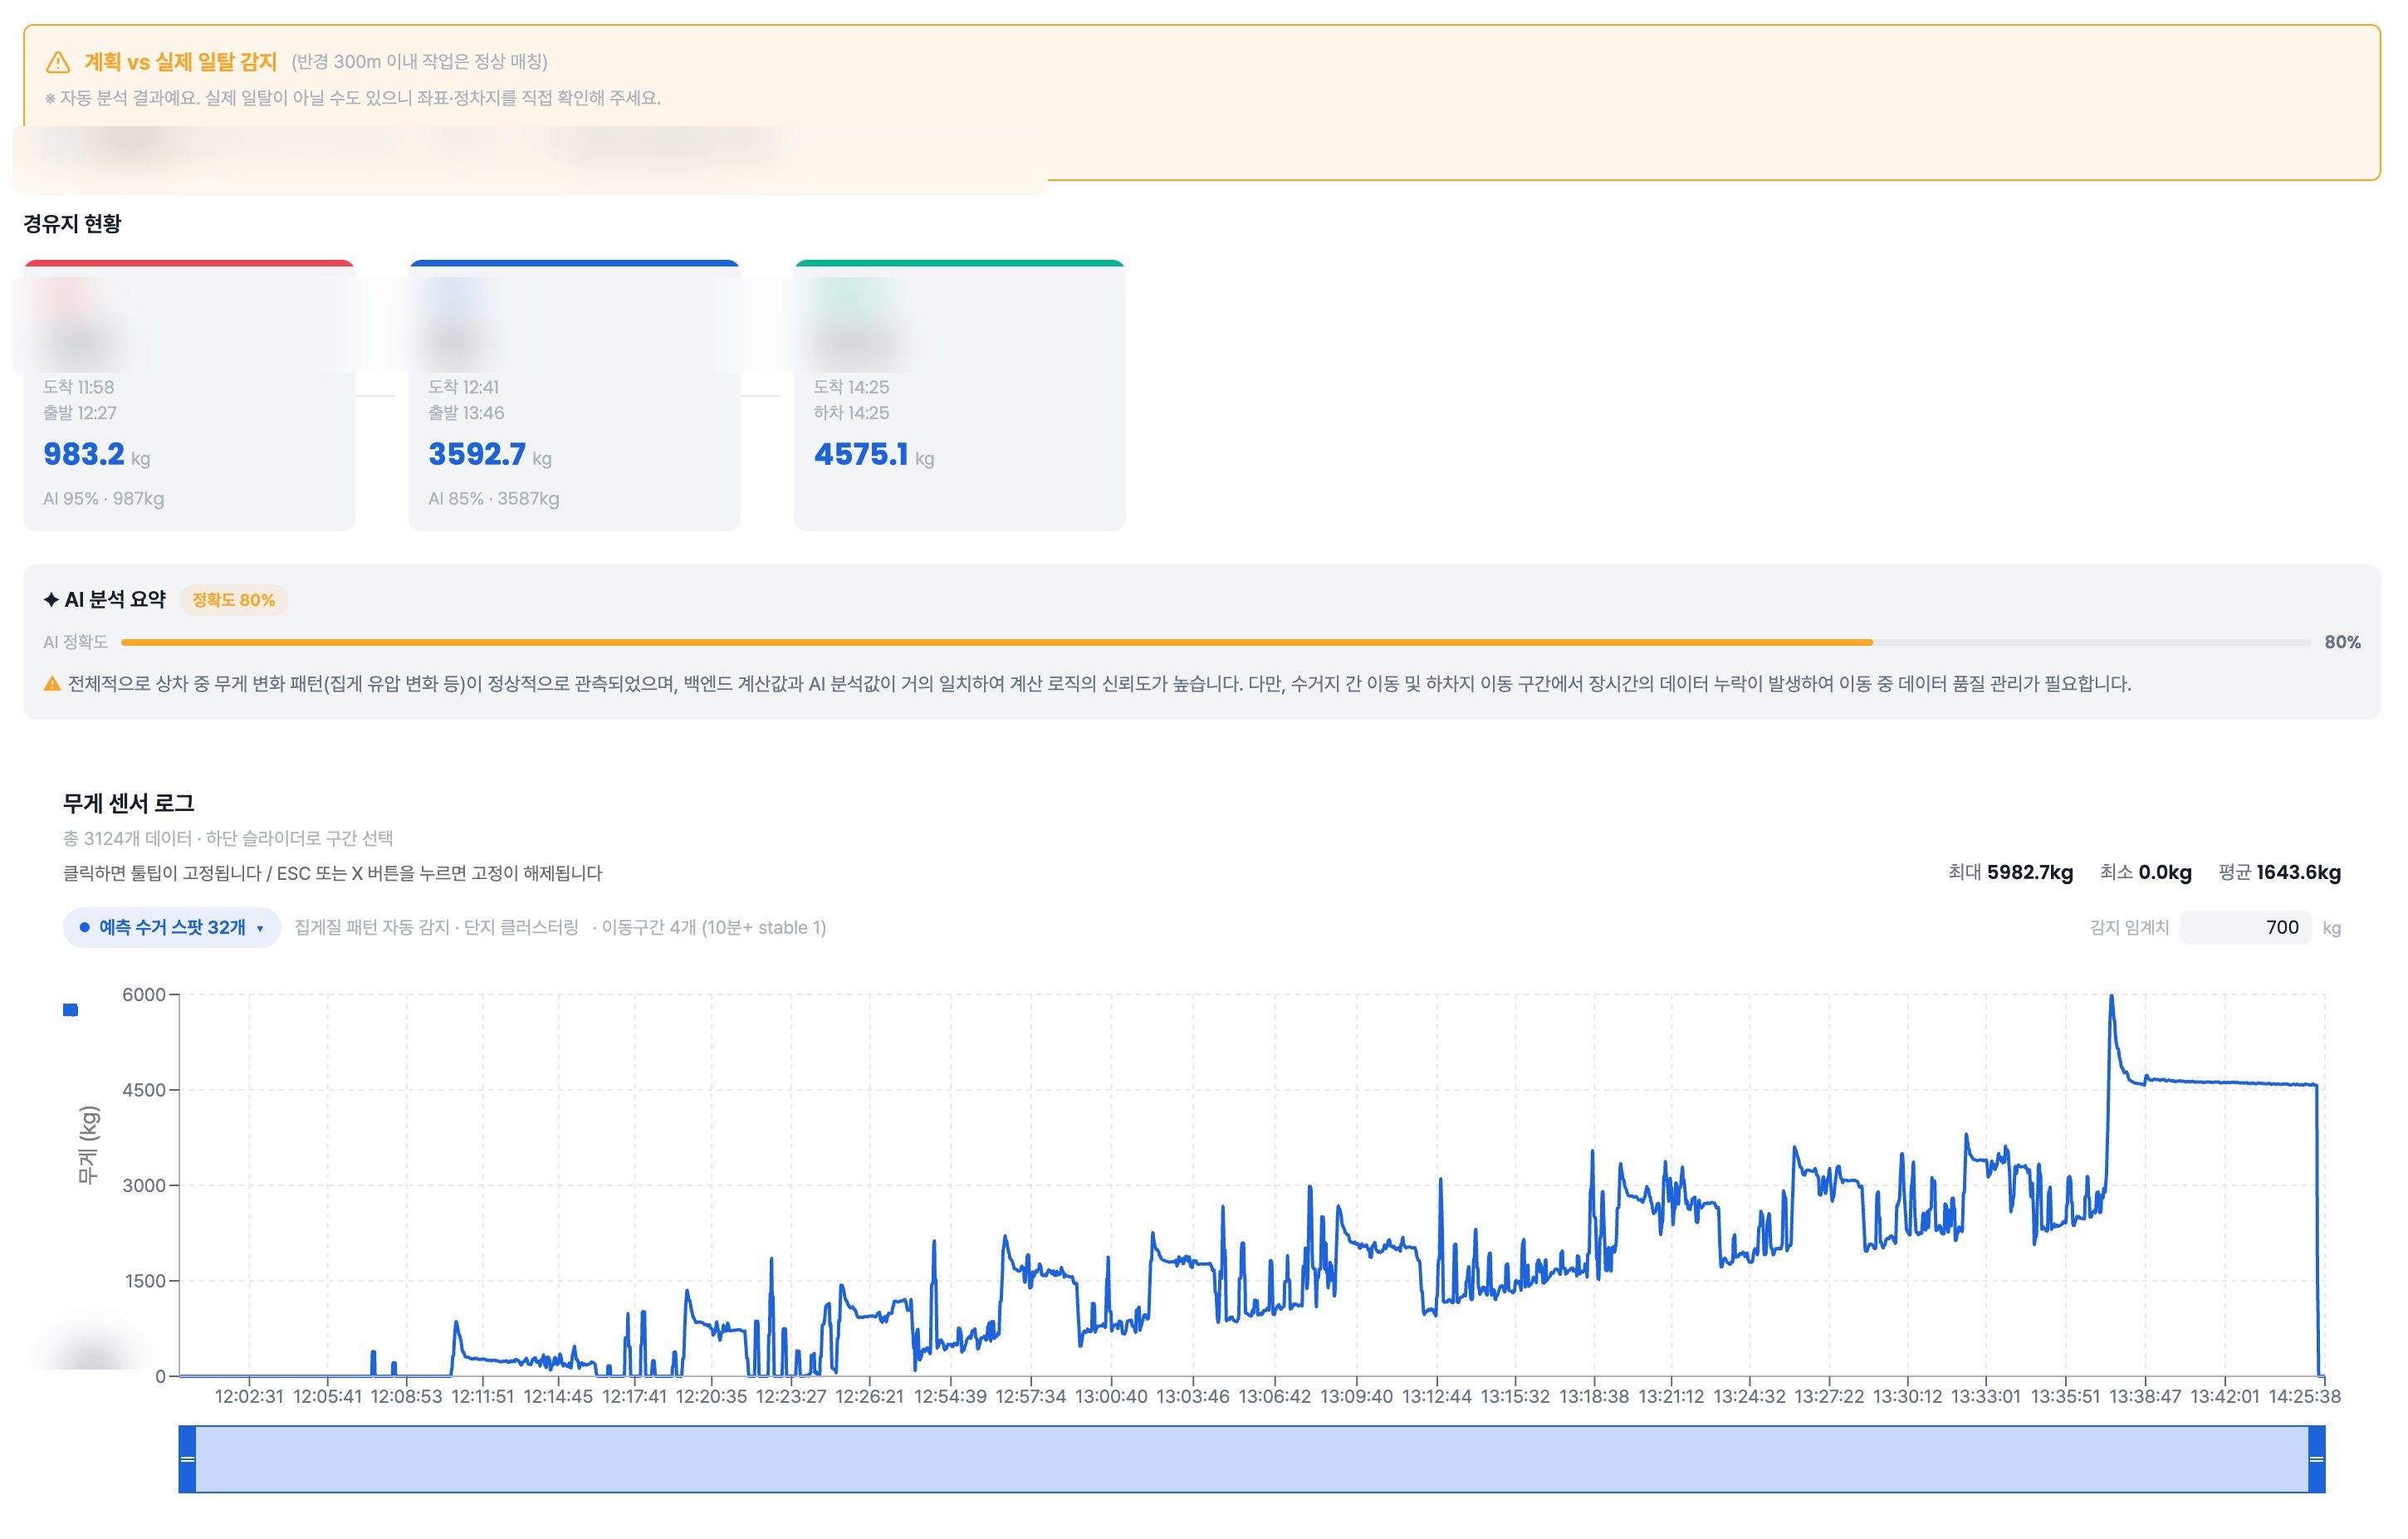
Task: Click the dropdown arrow on 예측 수거 스팟 pill
Action: [260, 928]
